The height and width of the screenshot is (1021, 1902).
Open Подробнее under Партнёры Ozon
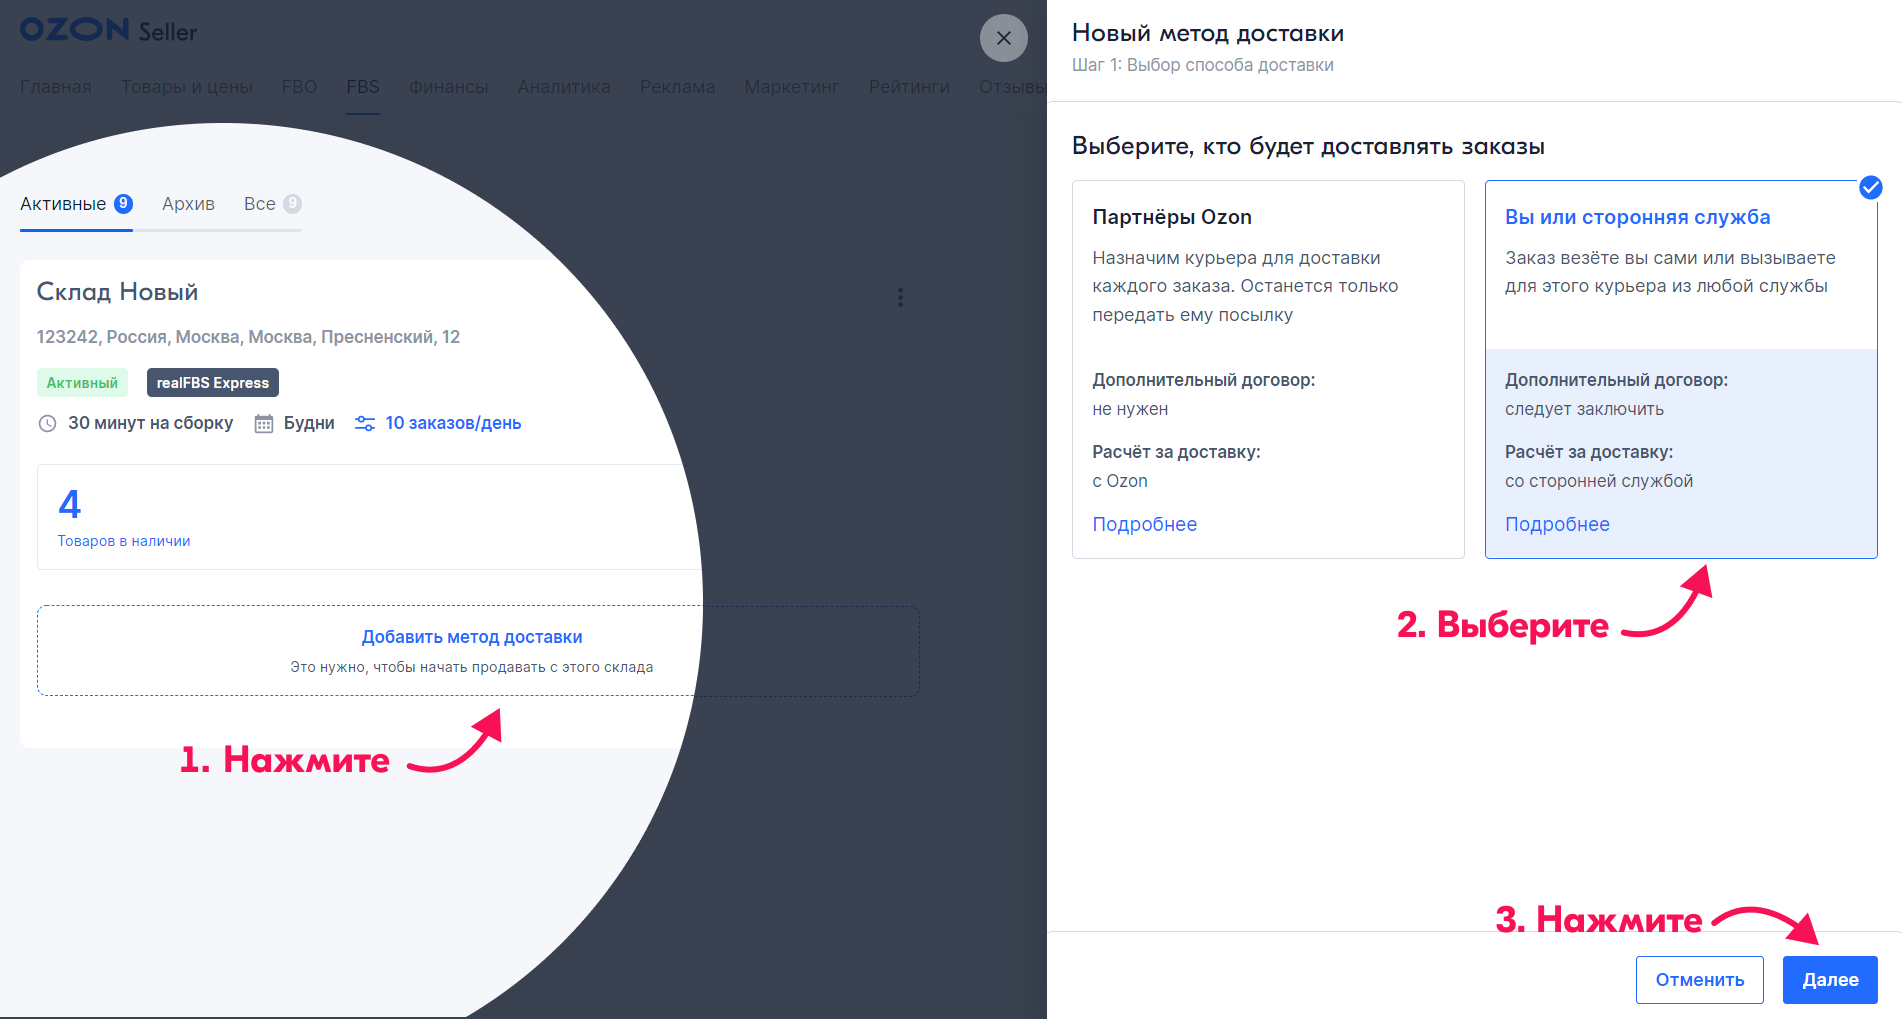click(1144, 525)
